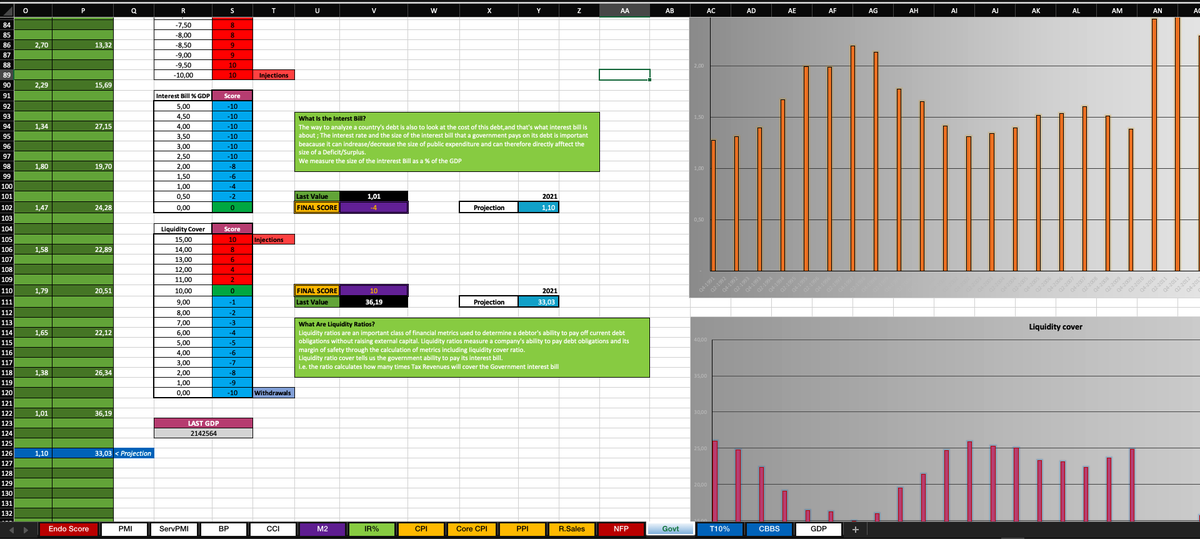Open the Core CPI sheet tab

pos(470,528)
